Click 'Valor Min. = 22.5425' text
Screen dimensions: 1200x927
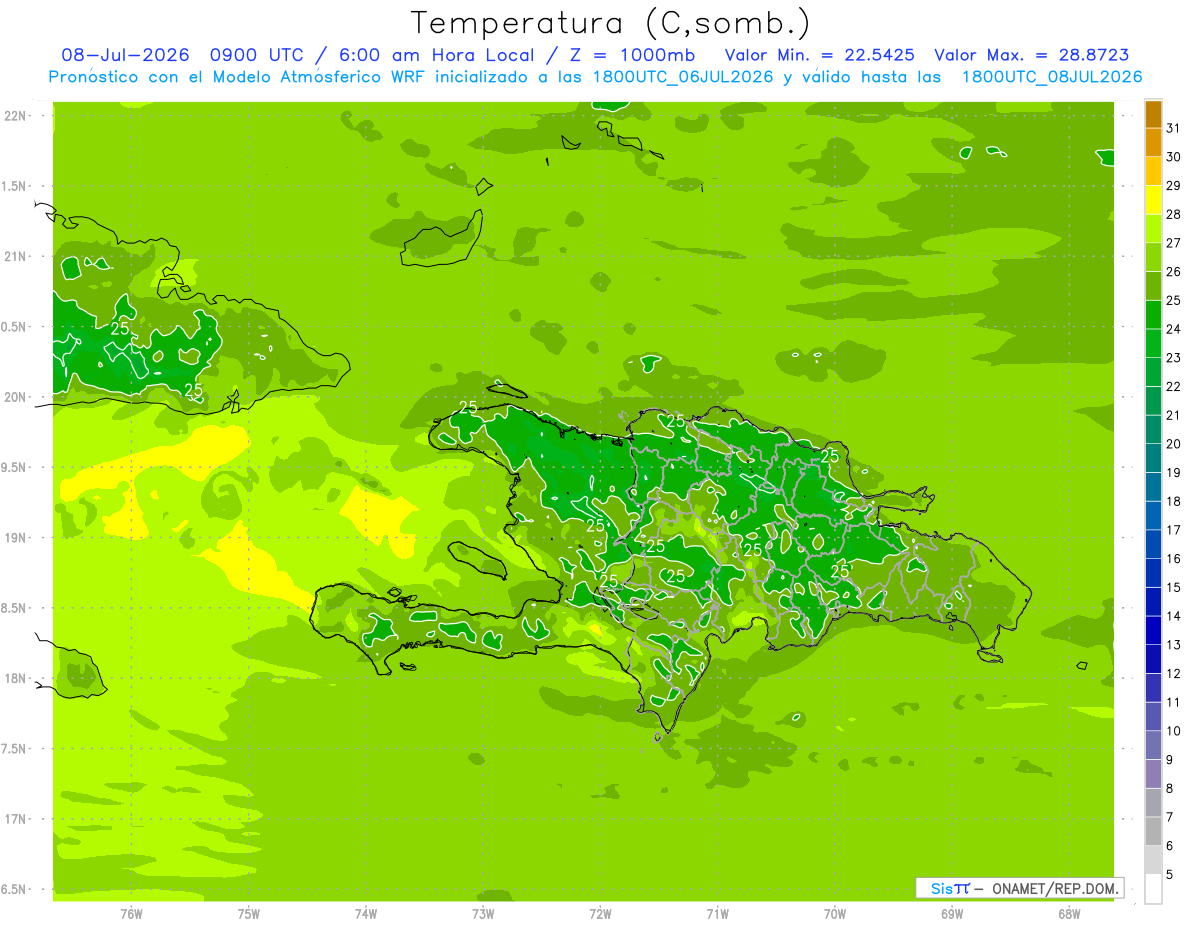[x=819, y=55]
